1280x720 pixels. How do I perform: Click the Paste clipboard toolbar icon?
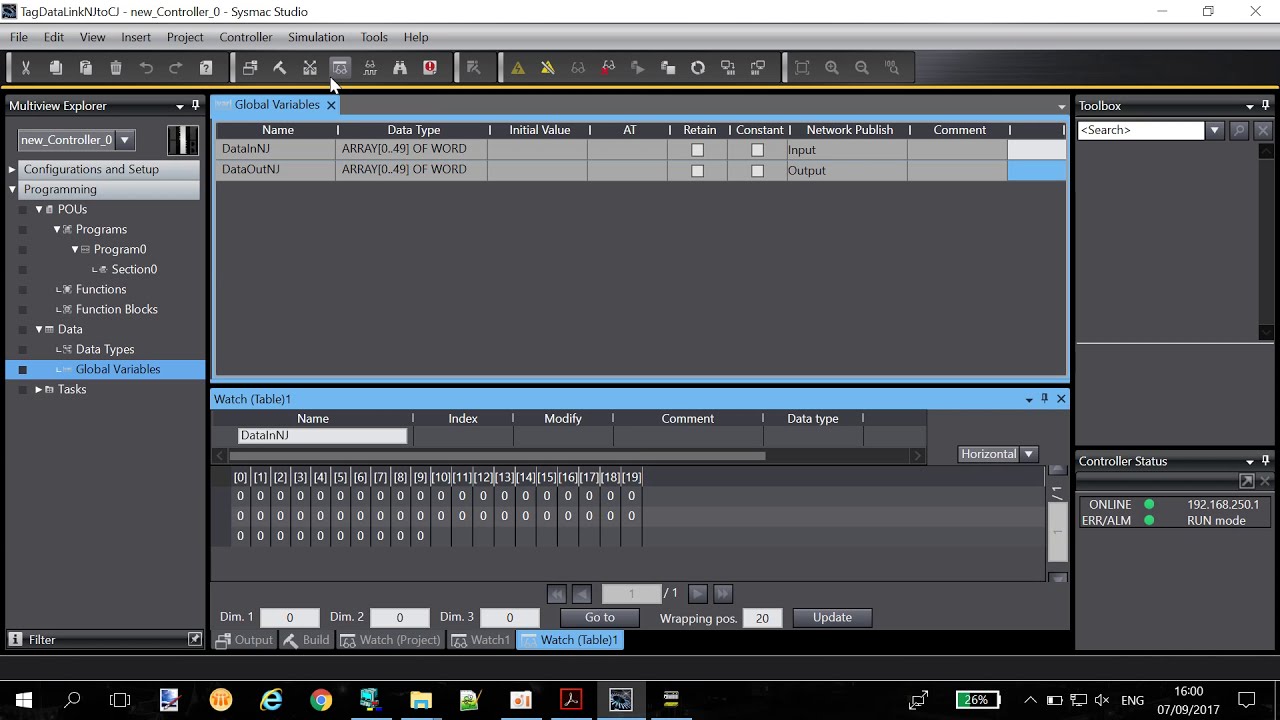tap(86, 68)
